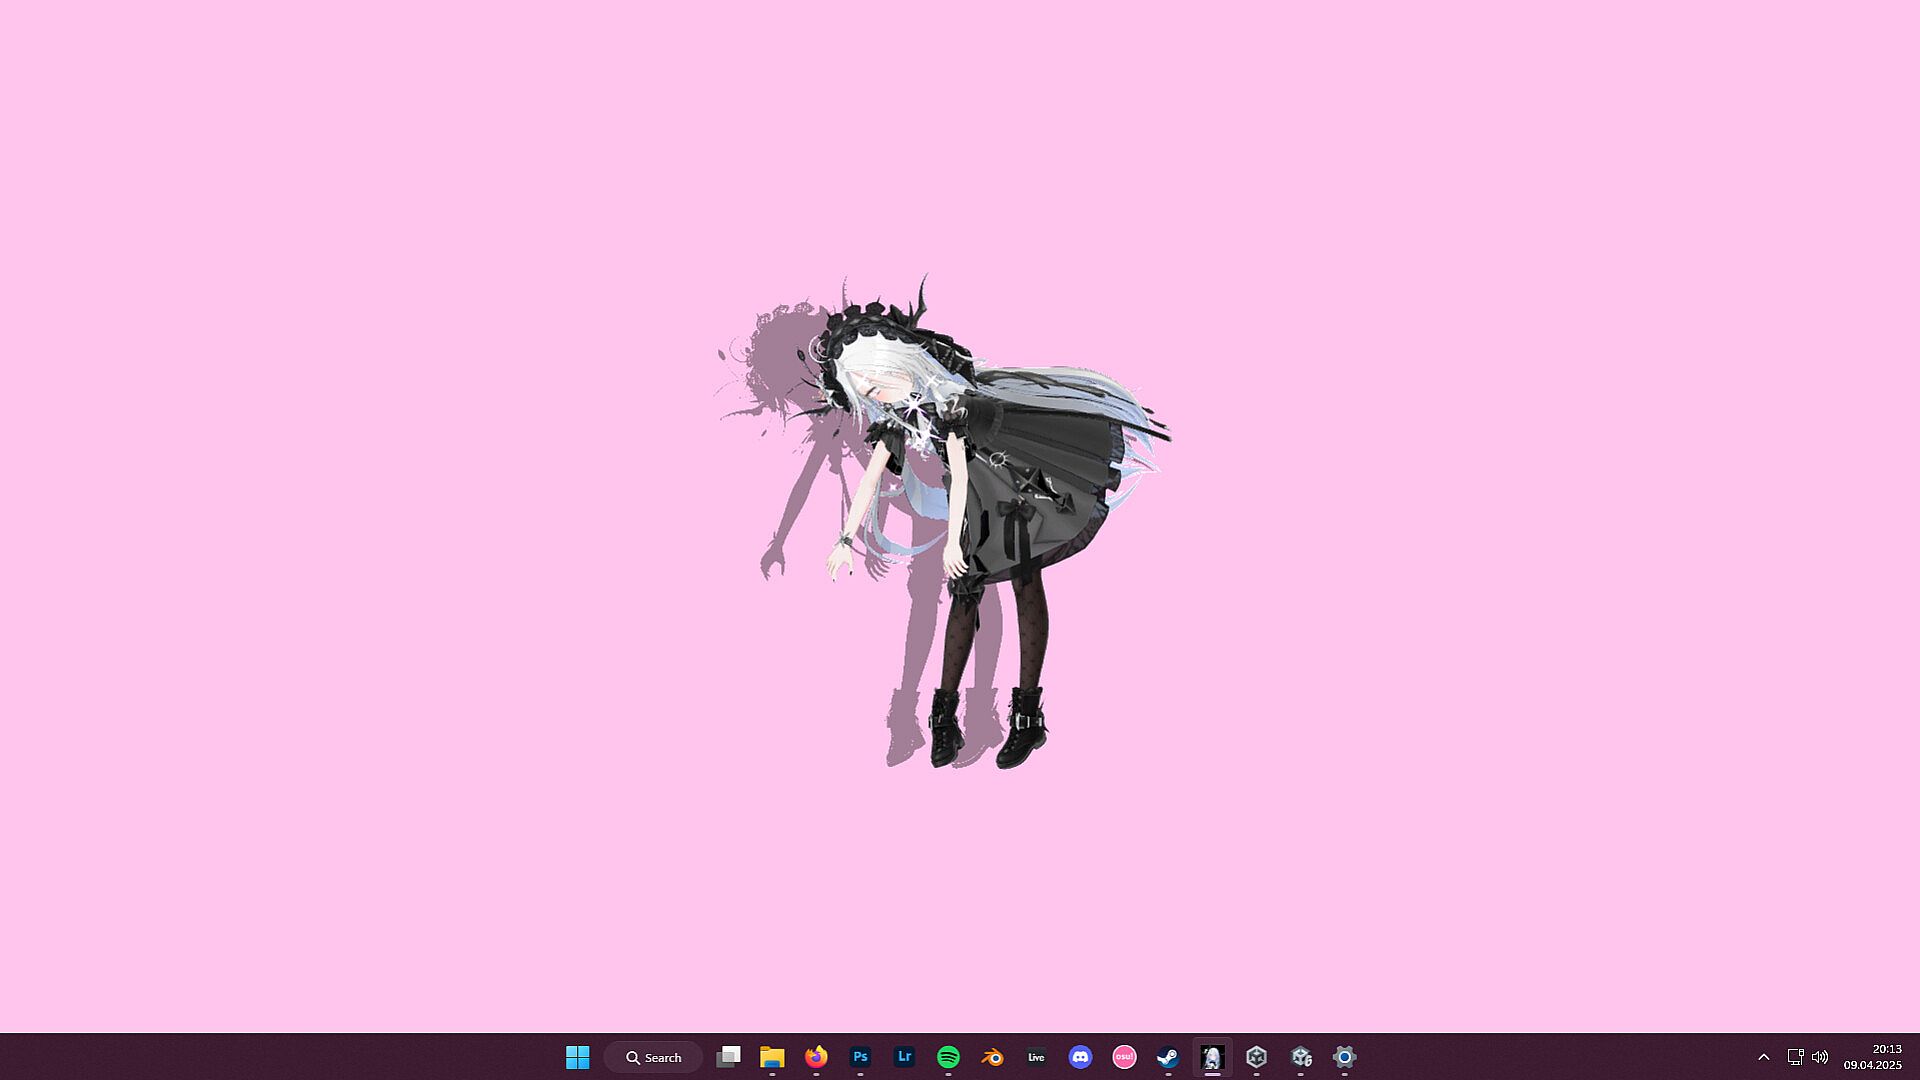1920x1080 pixels.
Task: Switch to Spotify on the taskbar
Action: (x=948, y=1057)
